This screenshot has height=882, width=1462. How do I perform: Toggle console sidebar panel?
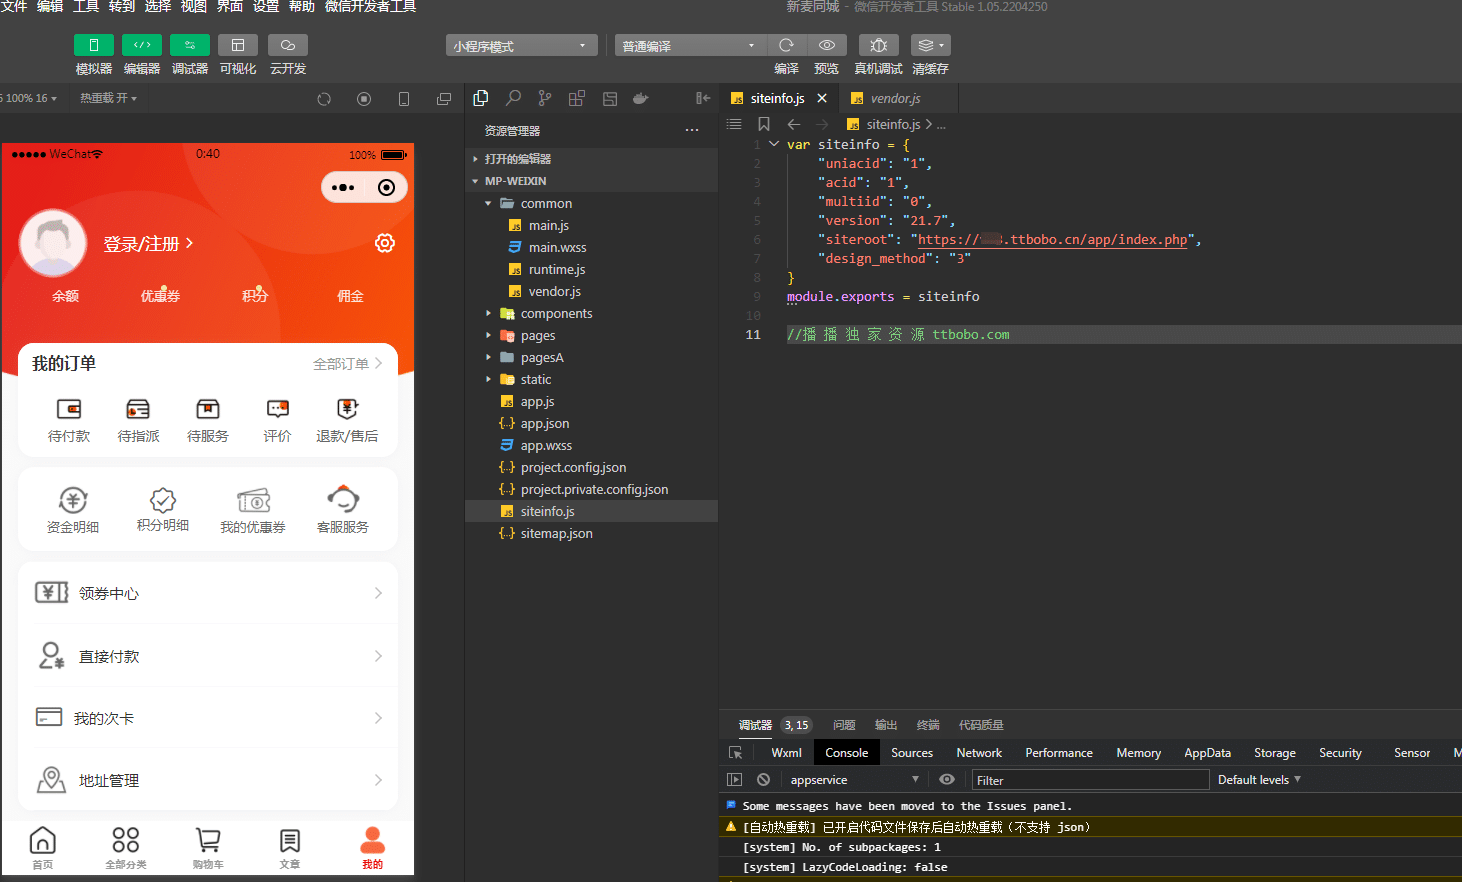[x=735, y=780]
